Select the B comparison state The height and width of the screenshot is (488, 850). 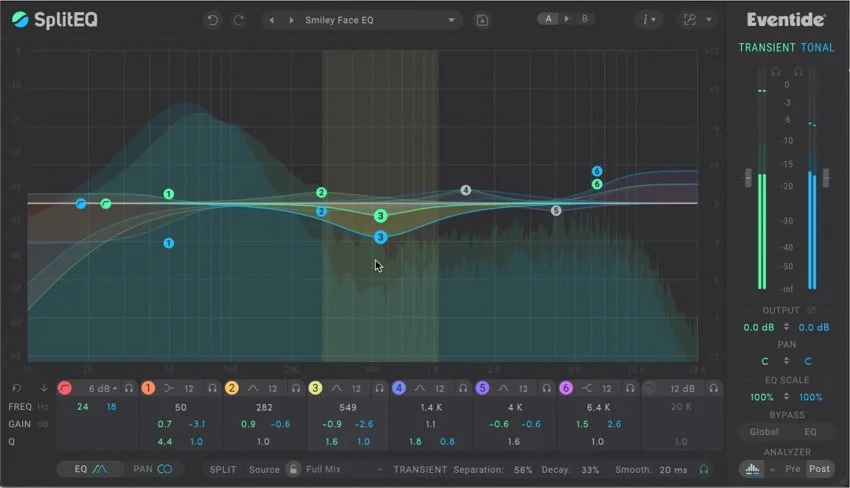coord(584,18)
